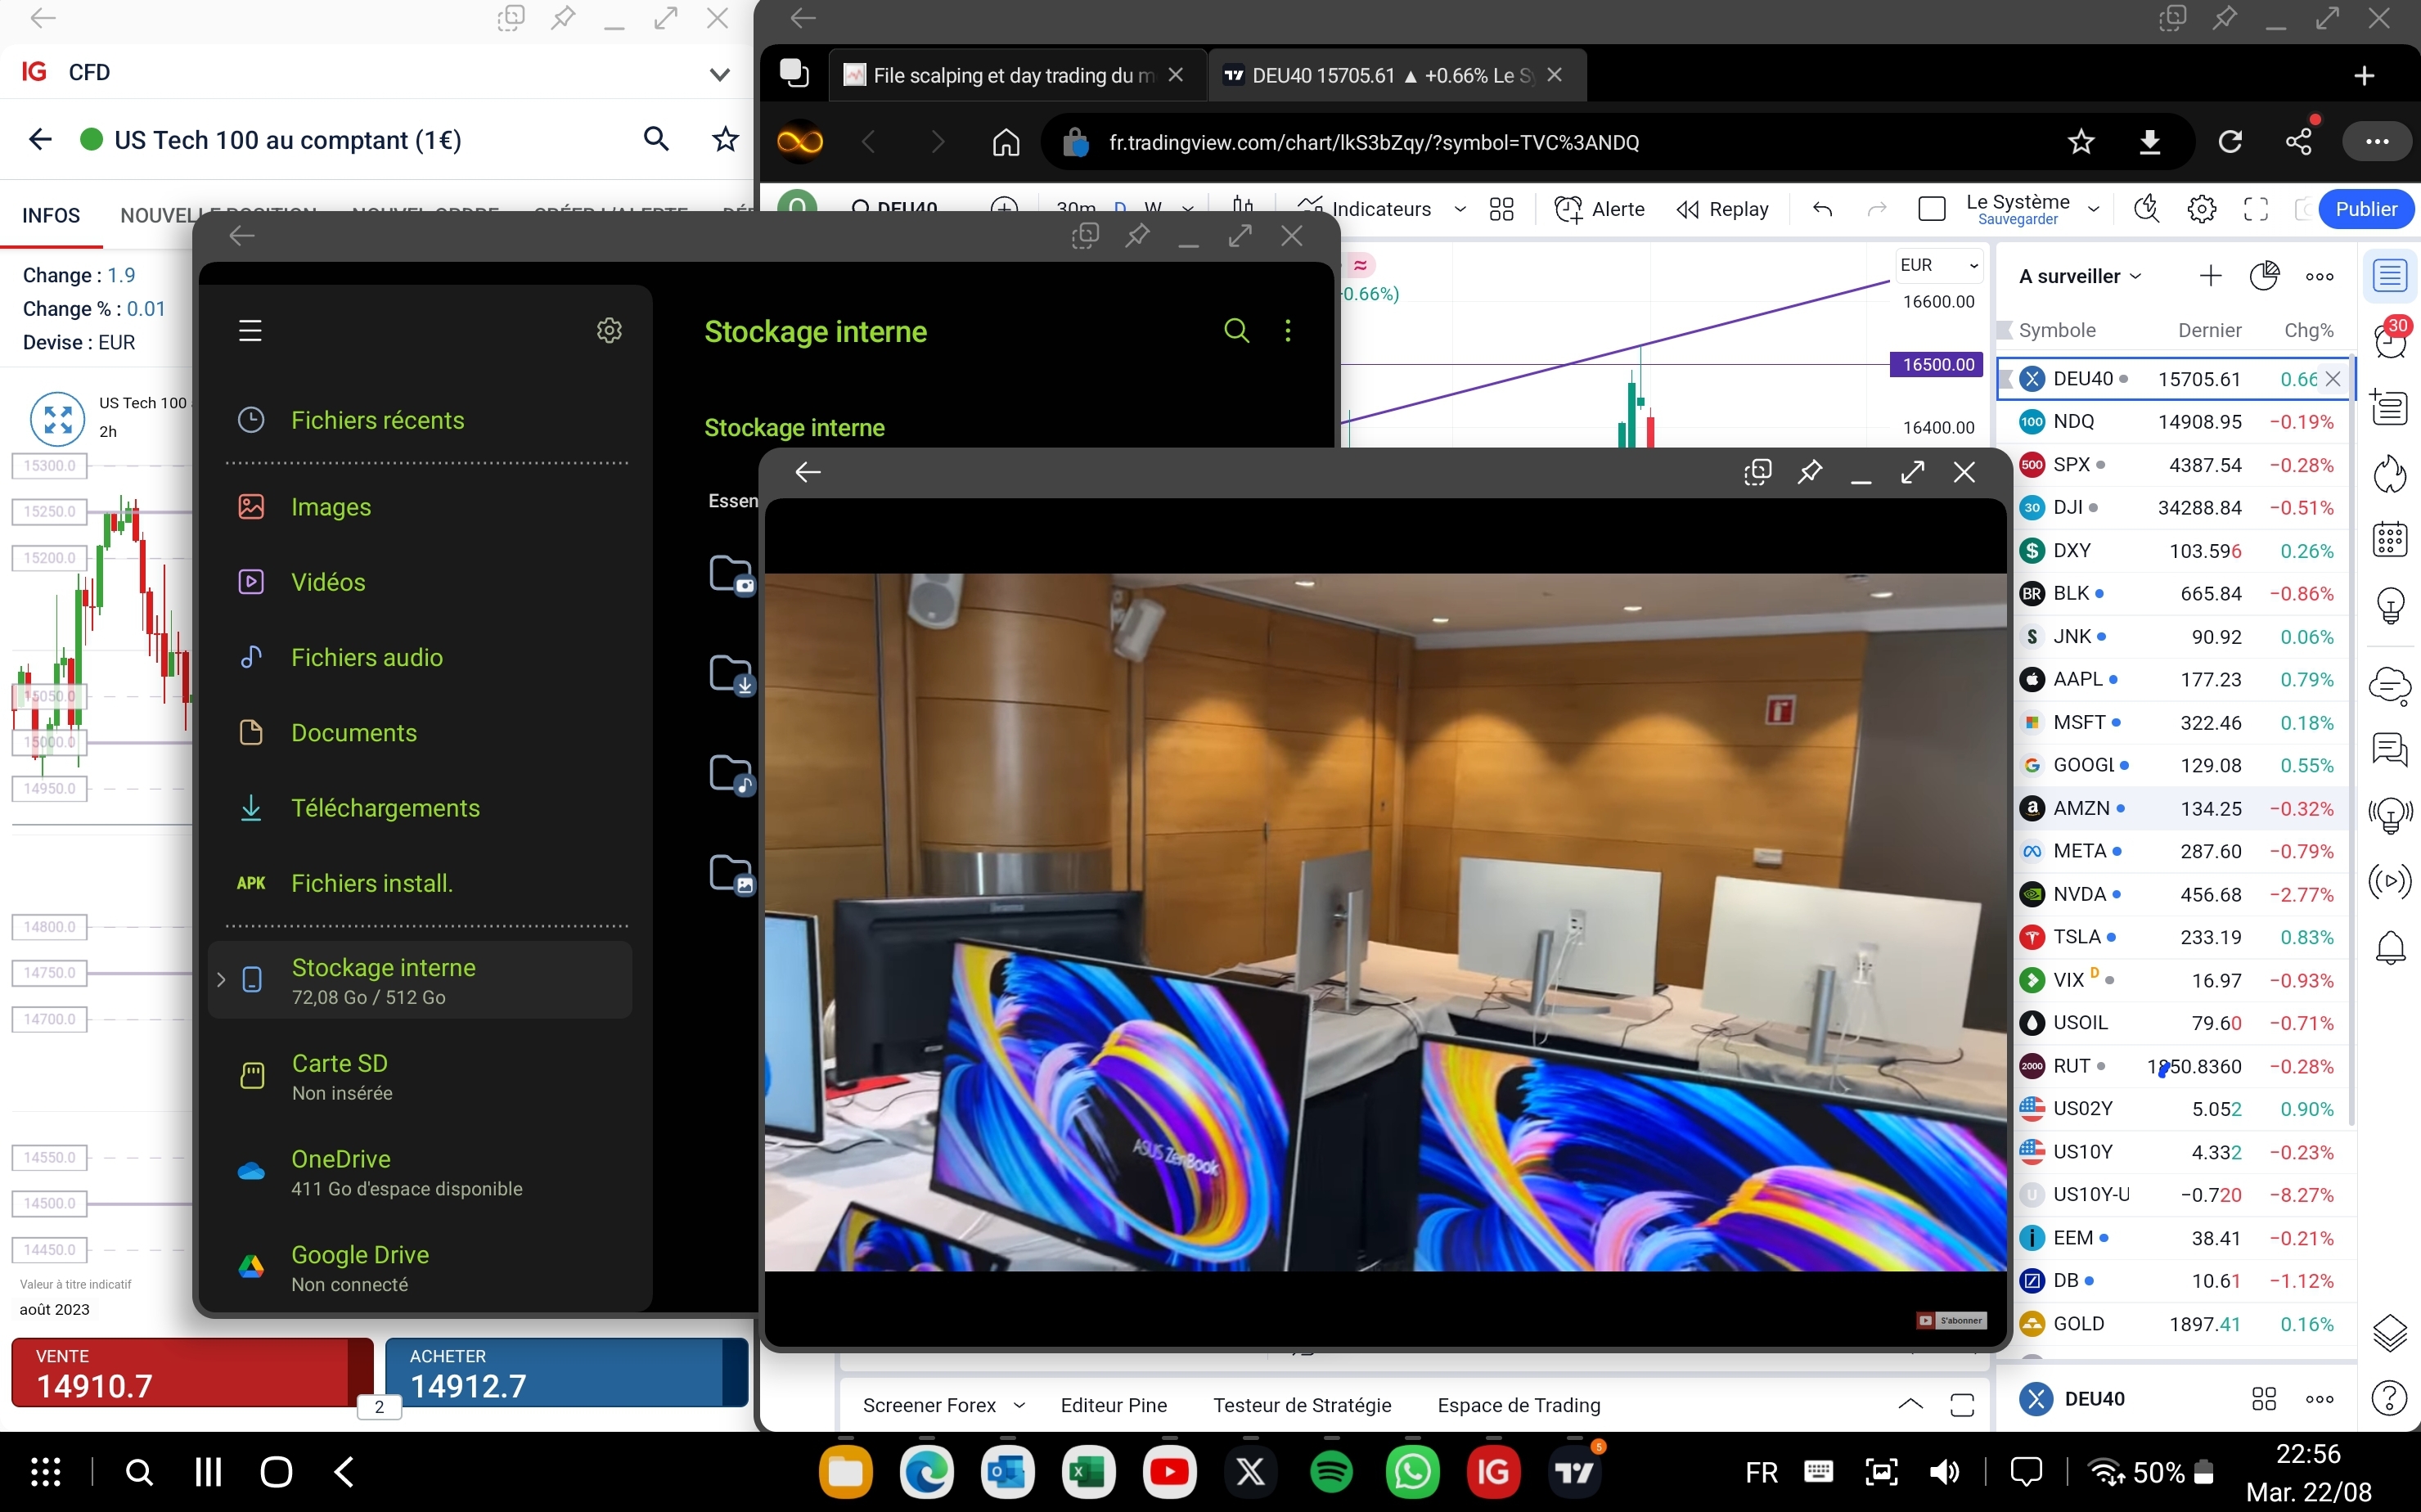This screenshot has width=2421, height=1512.
Task: Open Editeur Pine tab
Action: 1113,1405
